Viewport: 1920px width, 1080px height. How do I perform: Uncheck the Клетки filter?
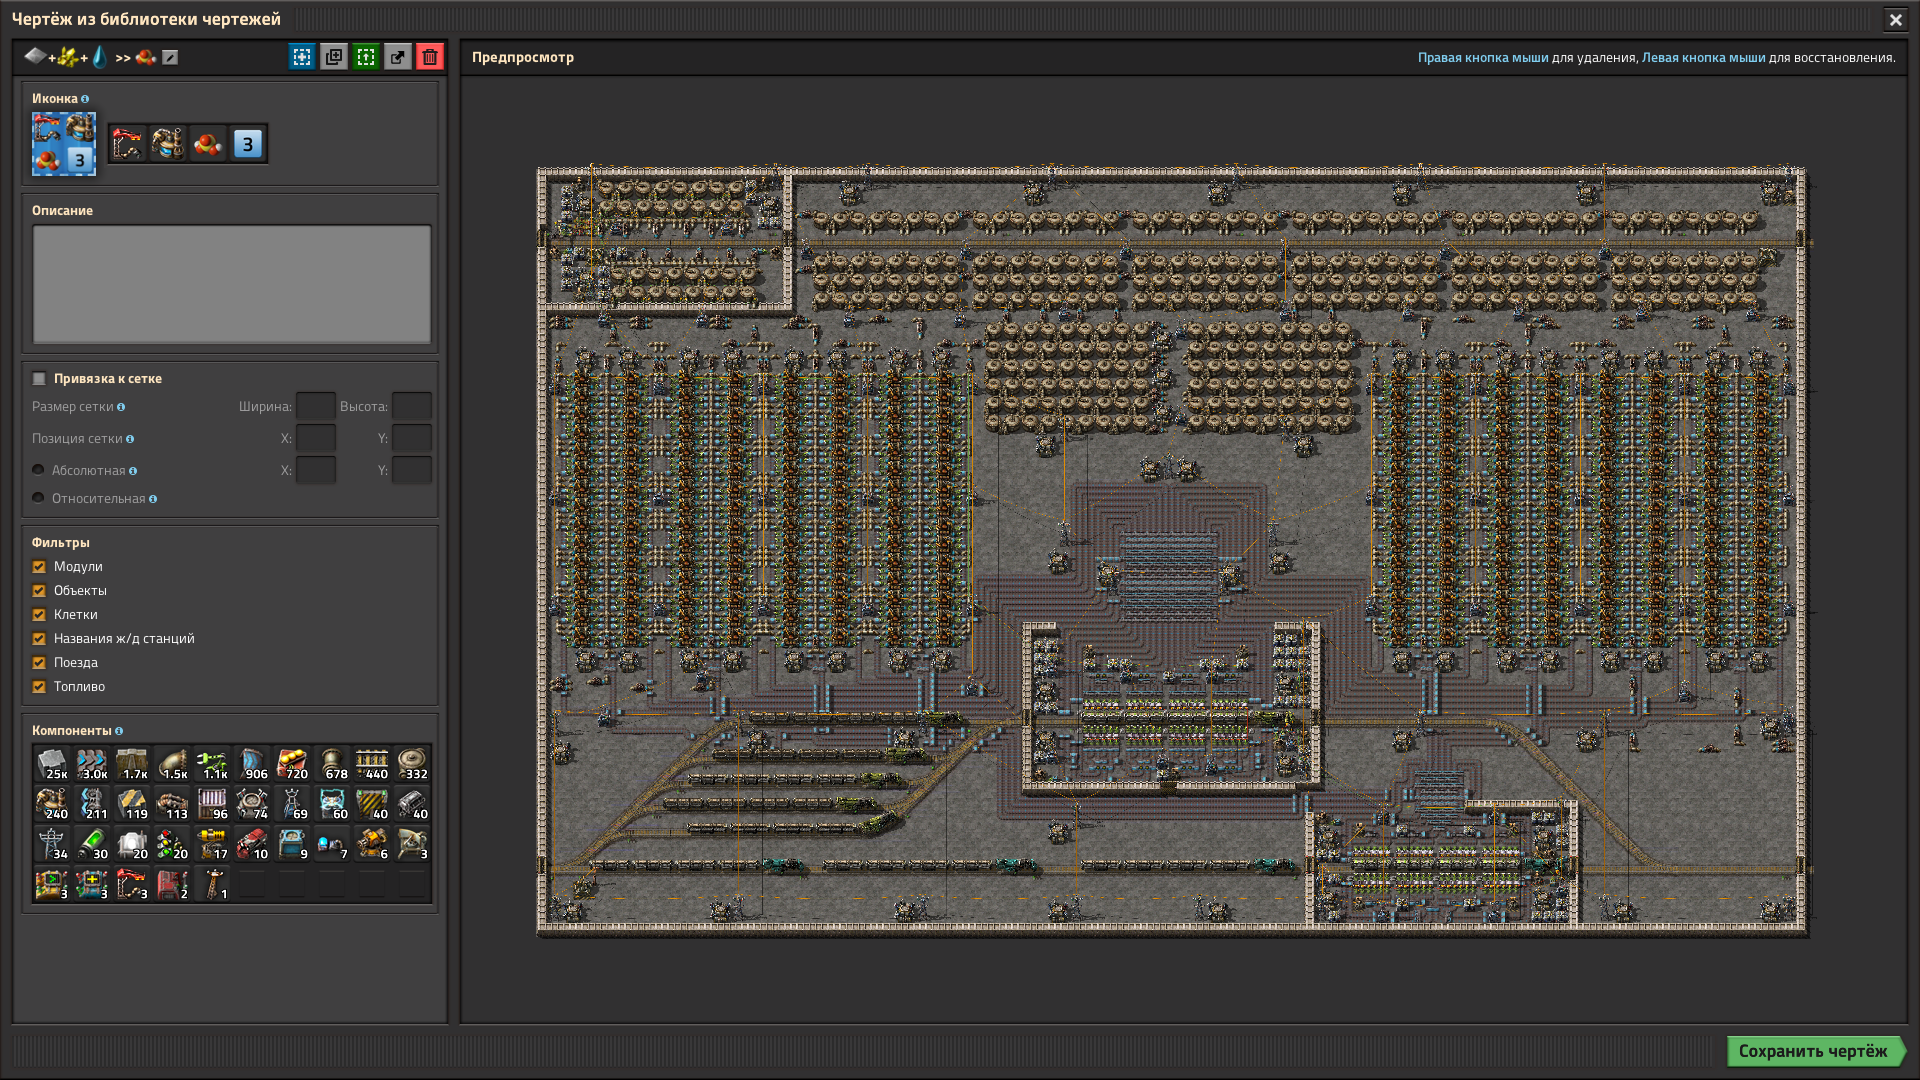pos(39,615)
